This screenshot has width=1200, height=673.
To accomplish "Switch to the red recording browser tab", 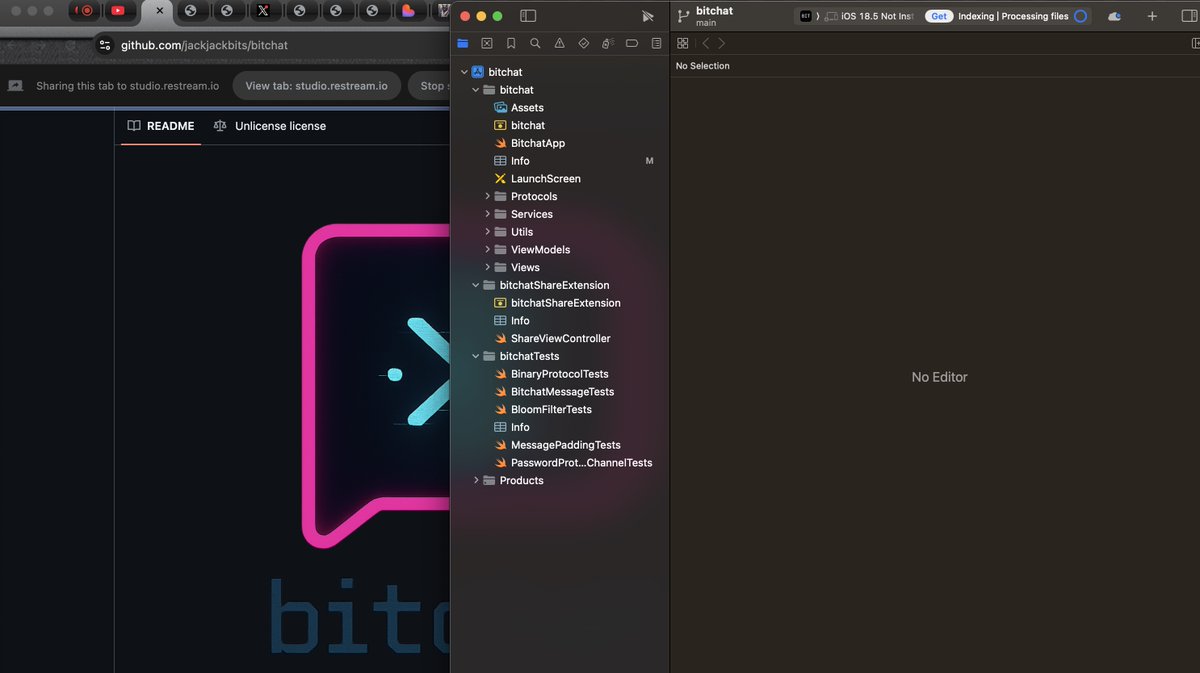I will [x=86, y=11].
